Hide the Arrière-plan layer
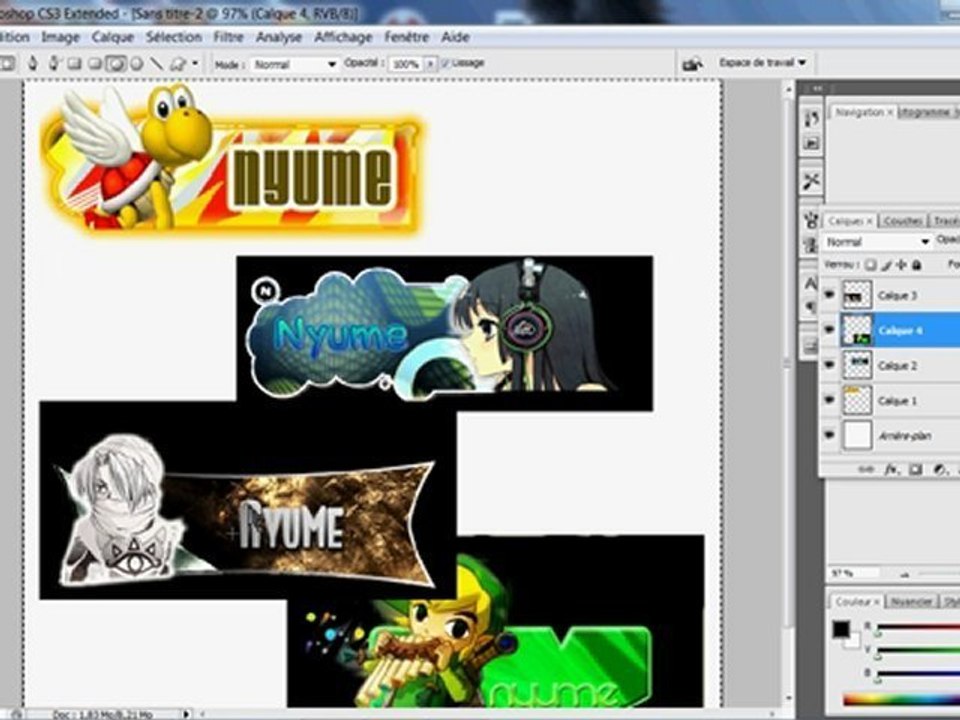Screen dimensions: 960x720 [829, 435]
